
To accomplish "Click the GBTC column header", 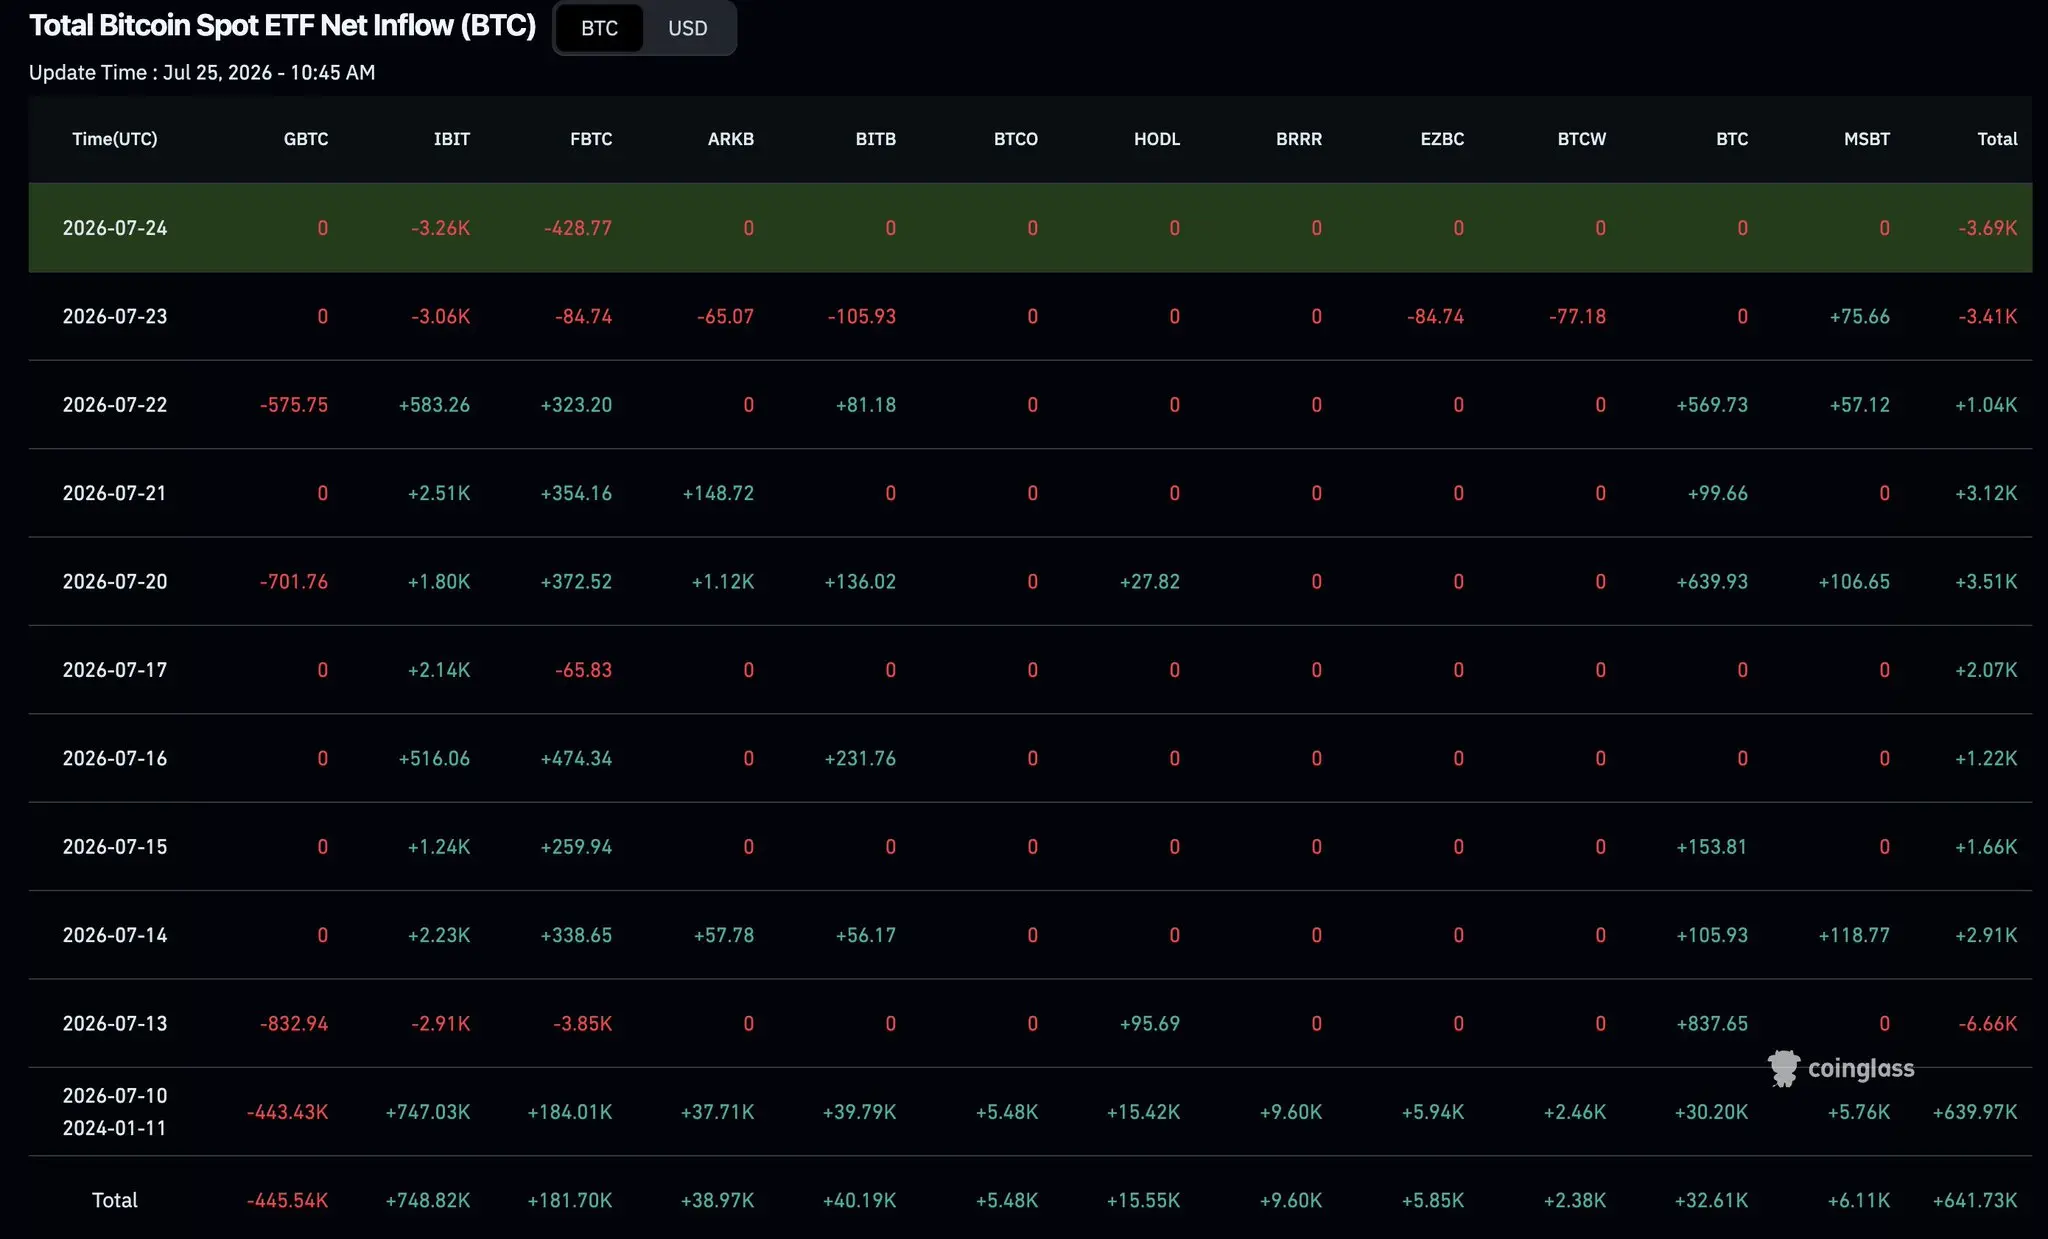I will pyautogui.click(x=306, y=139).
